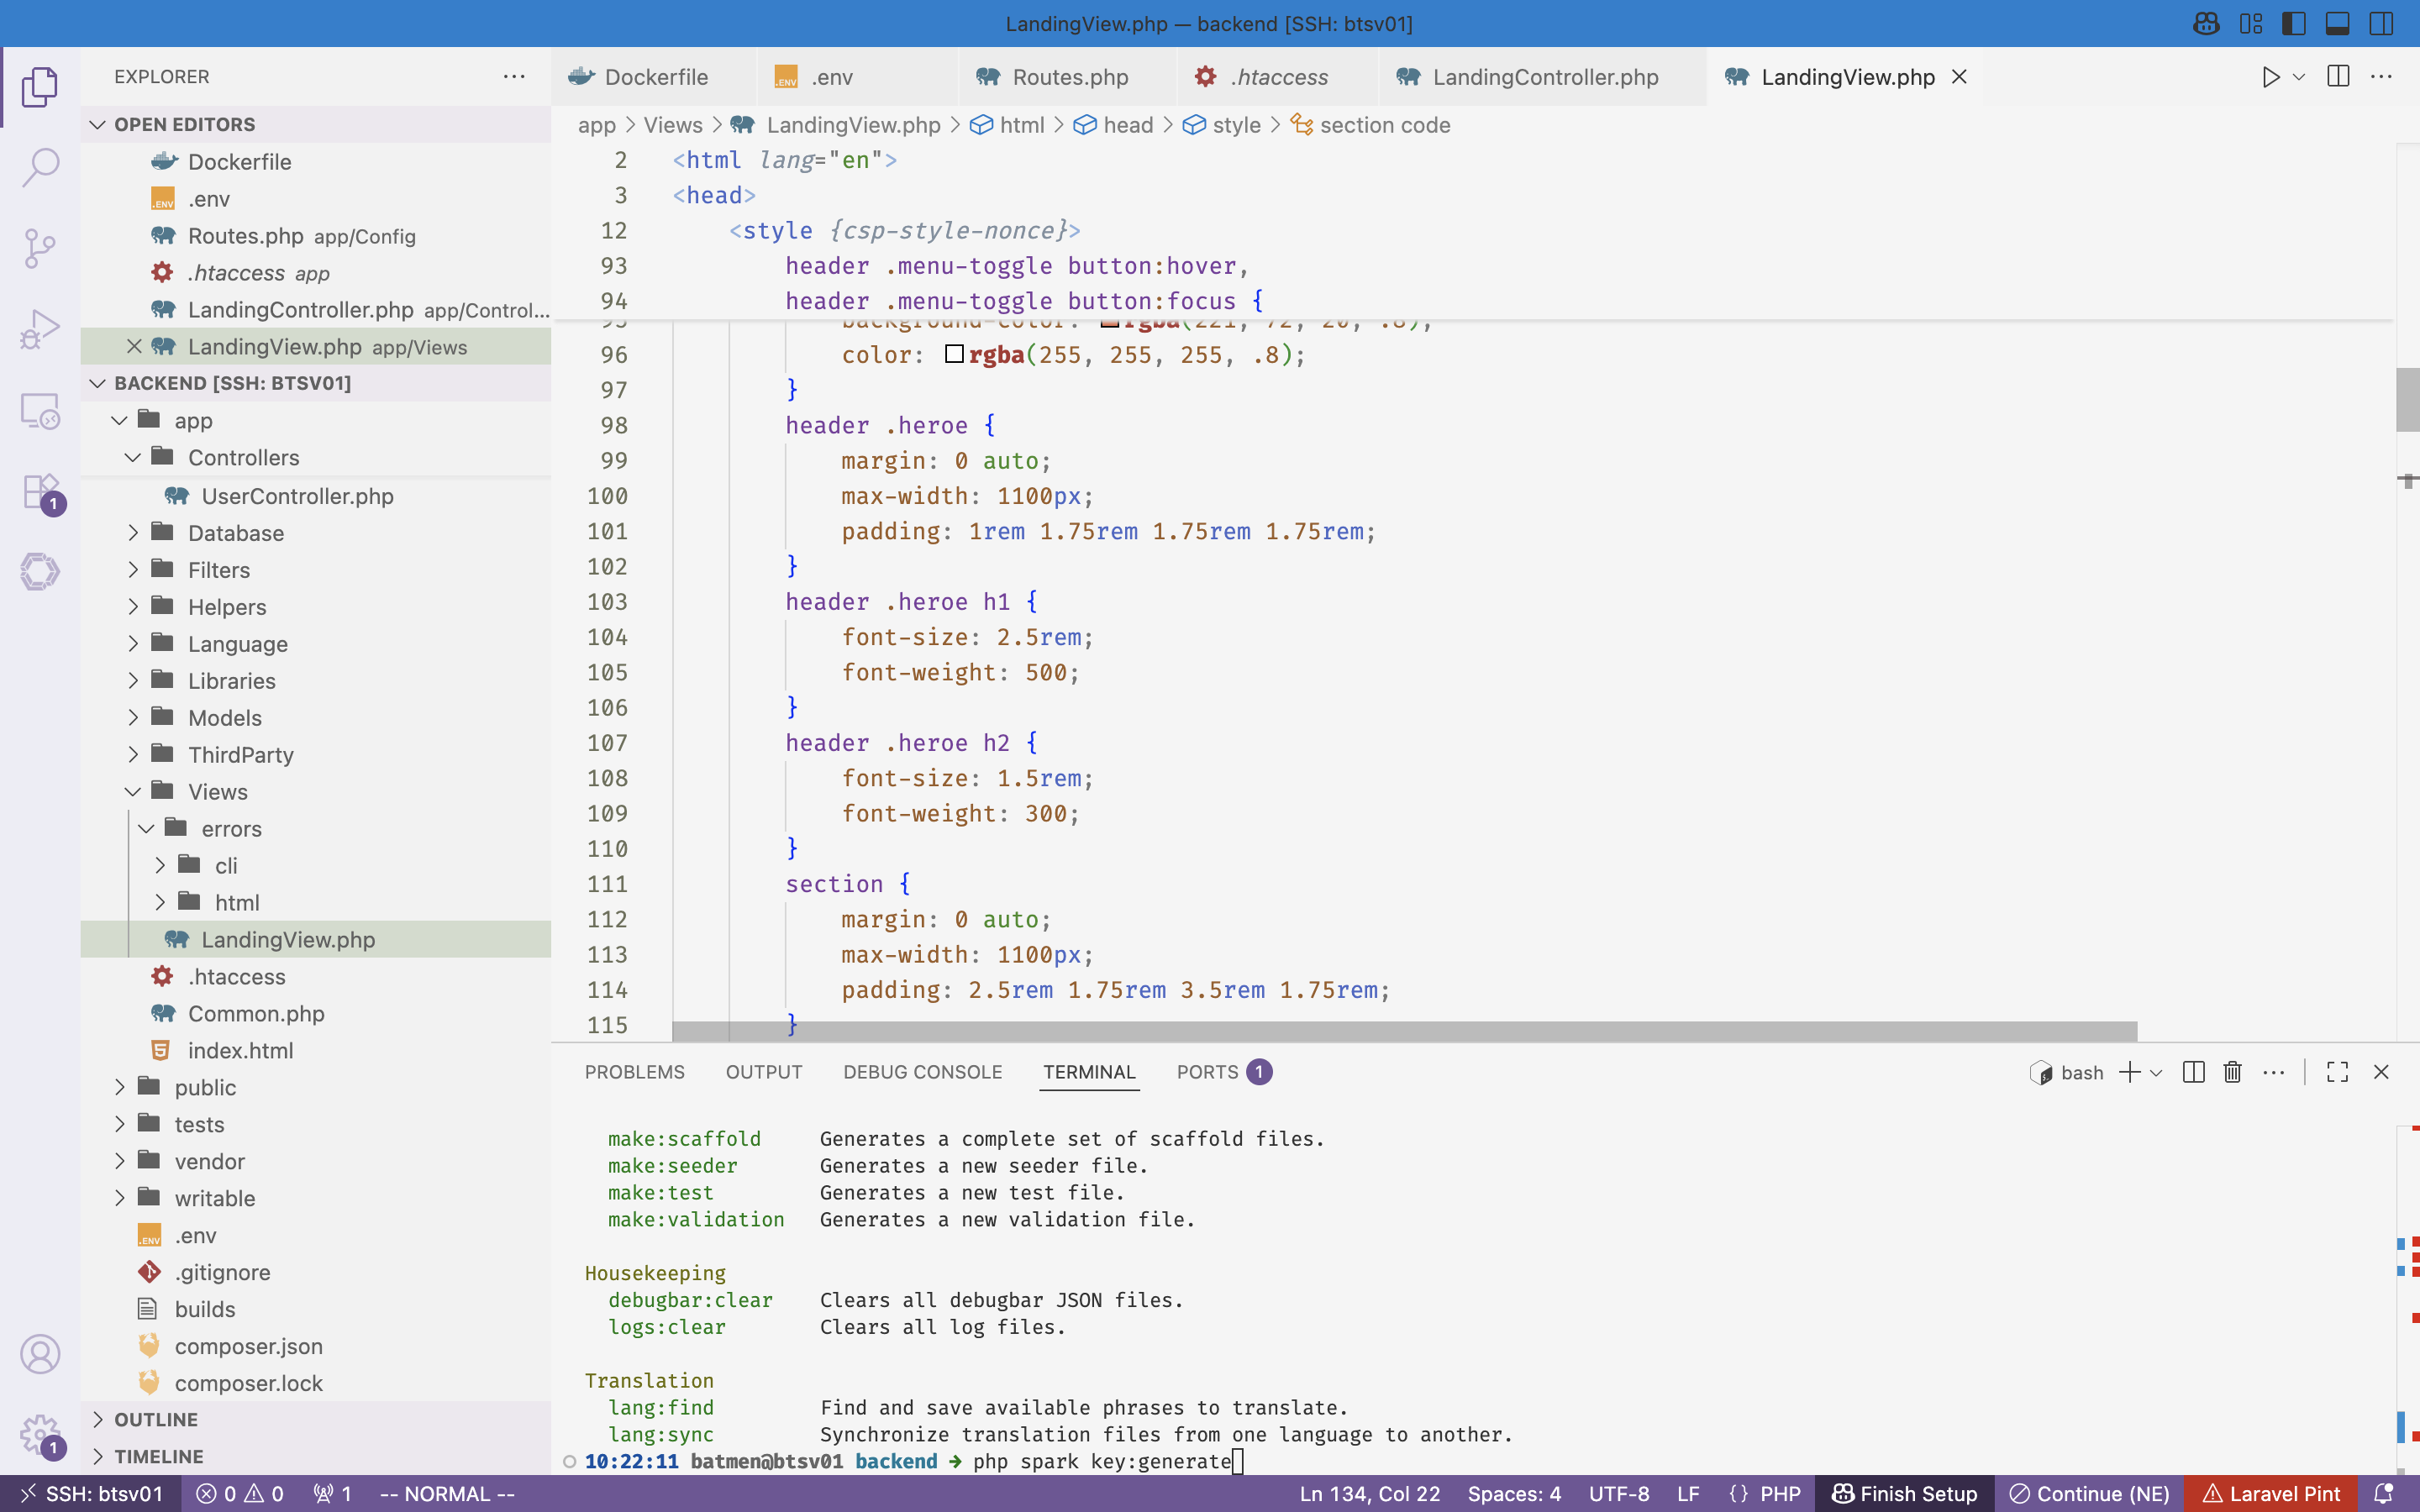Open Run and Debug view

(x=40, y=329)
